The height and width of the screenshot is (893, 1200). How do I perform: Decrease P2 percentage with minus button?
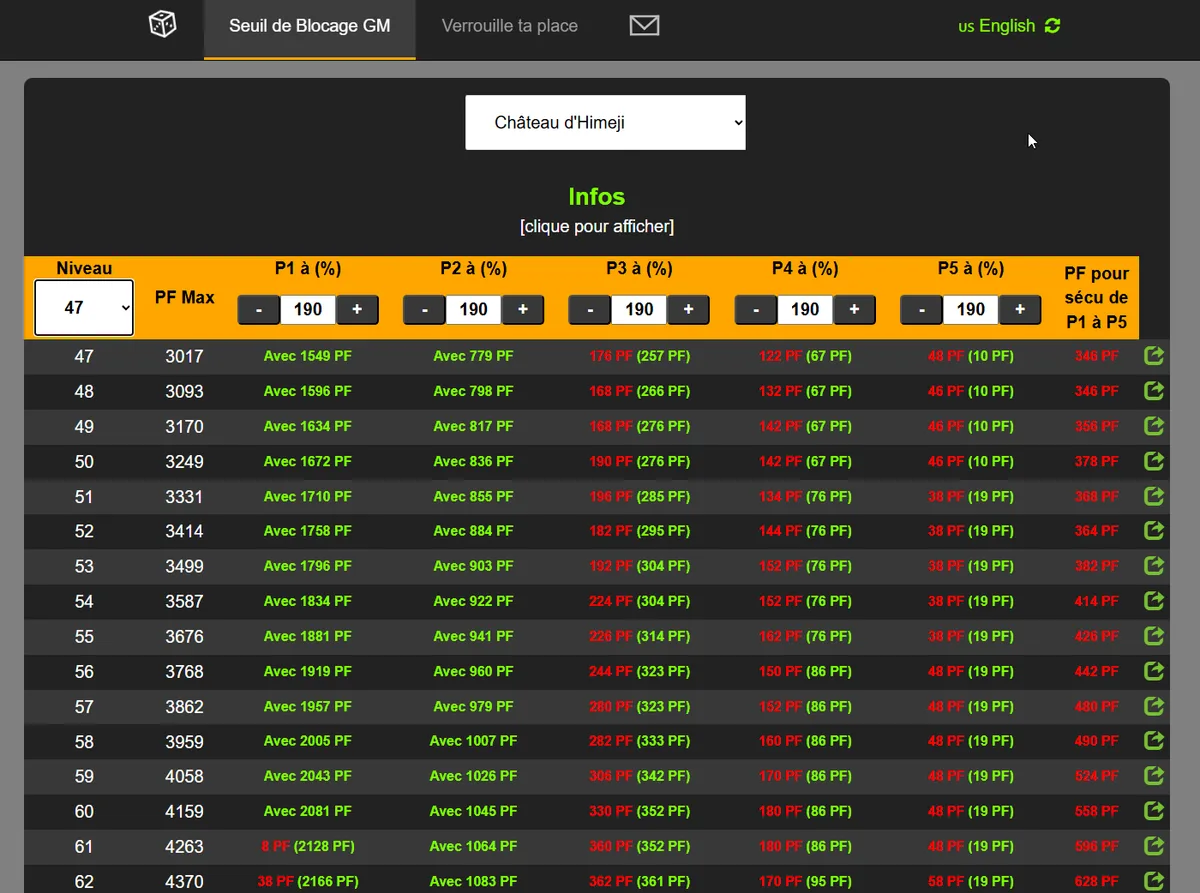click(425, 310)
